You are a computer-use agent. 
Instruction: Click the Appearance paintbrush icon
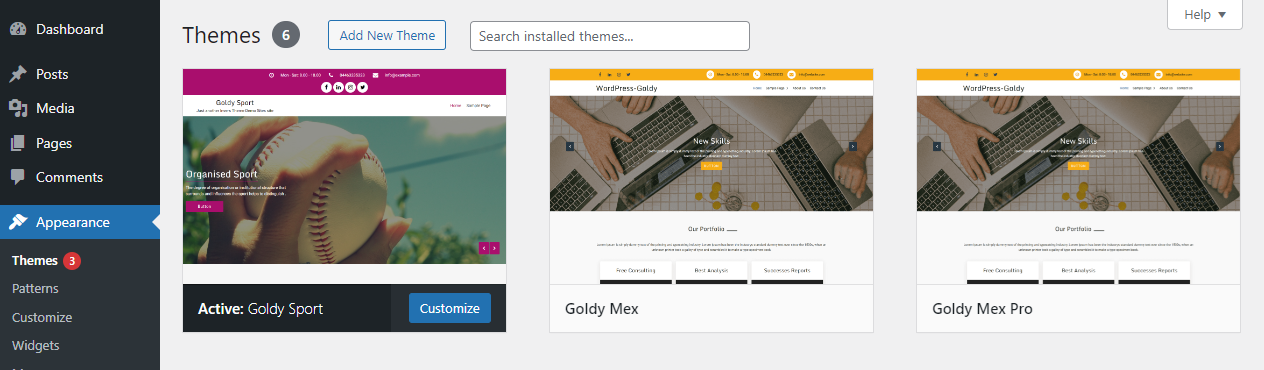click(18, 222)
